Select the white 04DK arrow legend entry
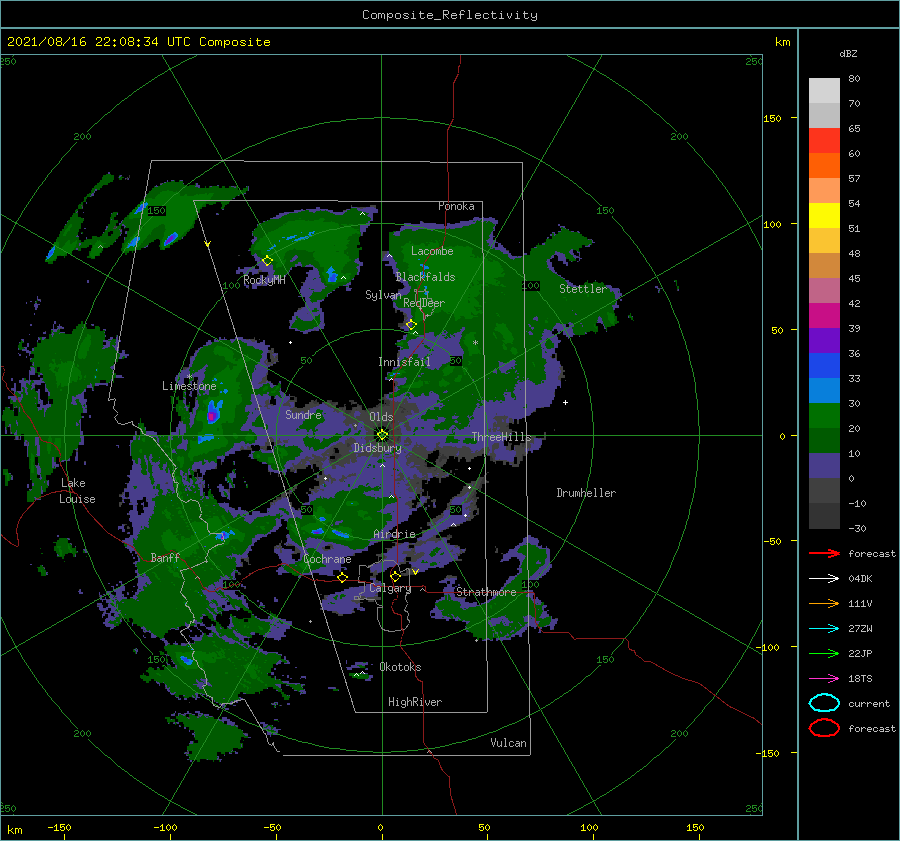900x841 pixels. click(824, 578)
